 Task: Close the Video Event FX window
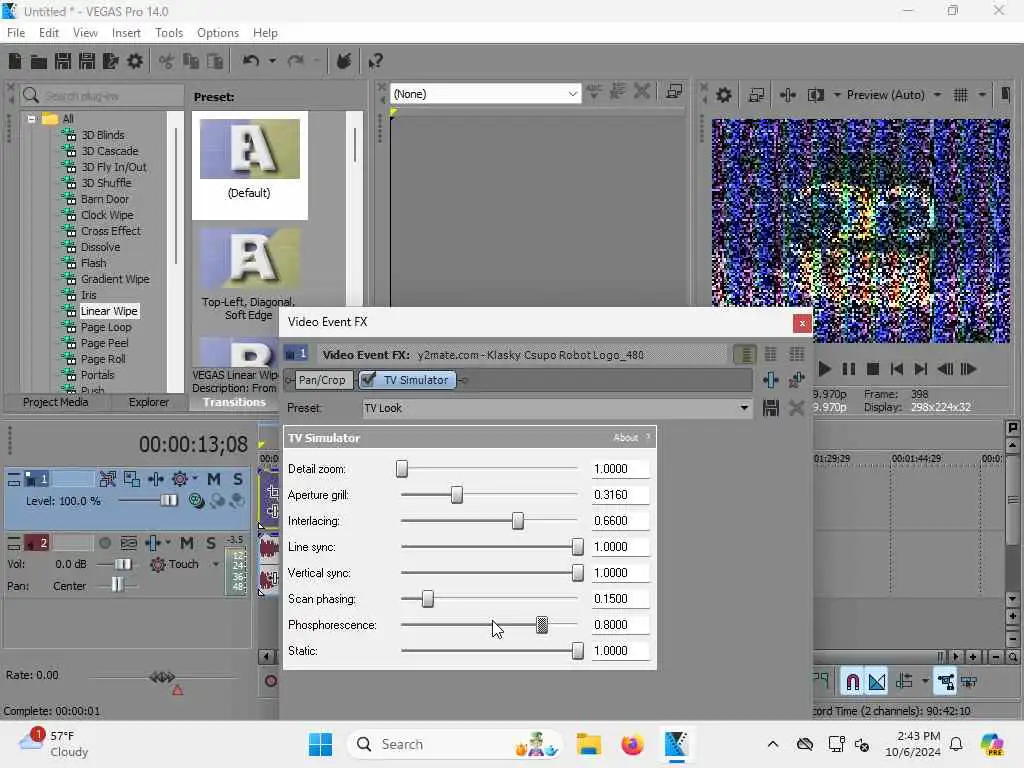pyautogui.click(x=802, y=323)
